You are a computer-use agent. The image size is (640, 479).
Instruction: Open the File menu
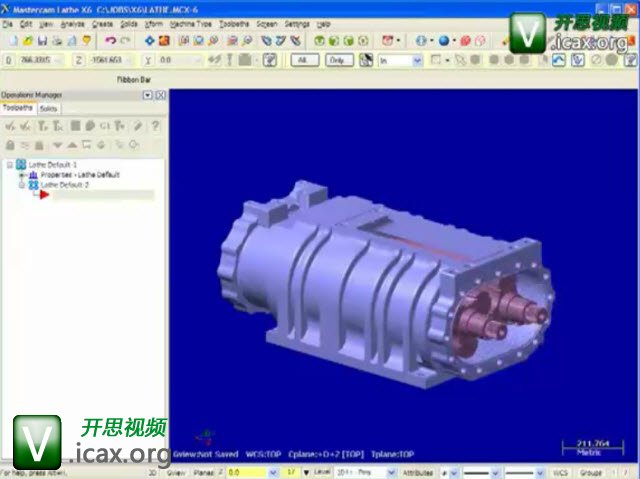tap(7, 24)
